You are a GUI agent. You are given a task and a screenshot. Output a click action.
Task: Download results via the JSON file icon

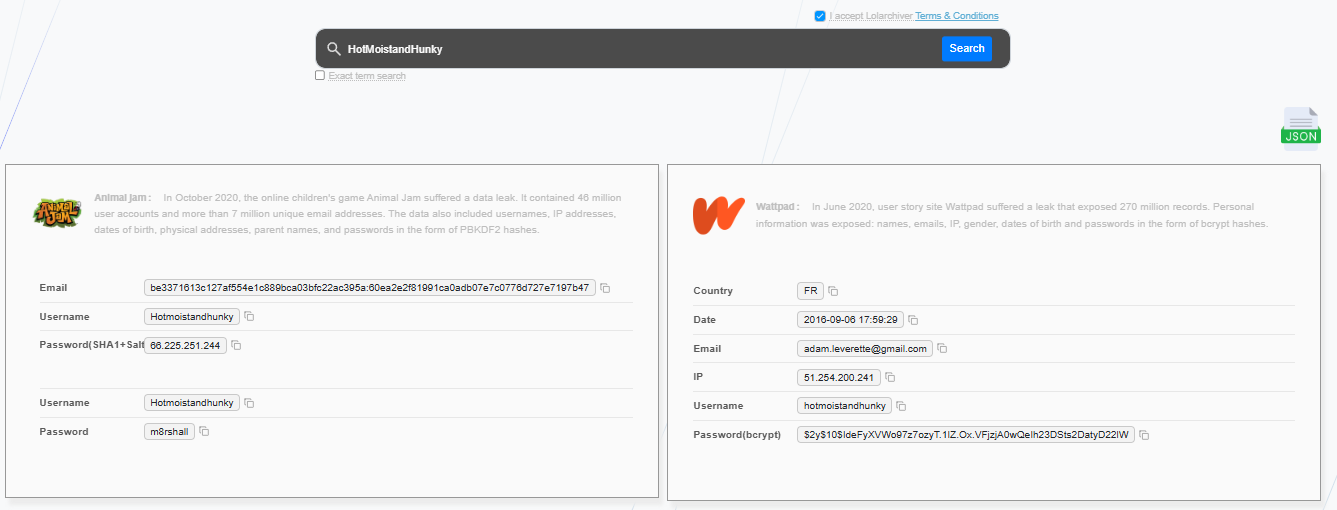(x=1300, y=129)
